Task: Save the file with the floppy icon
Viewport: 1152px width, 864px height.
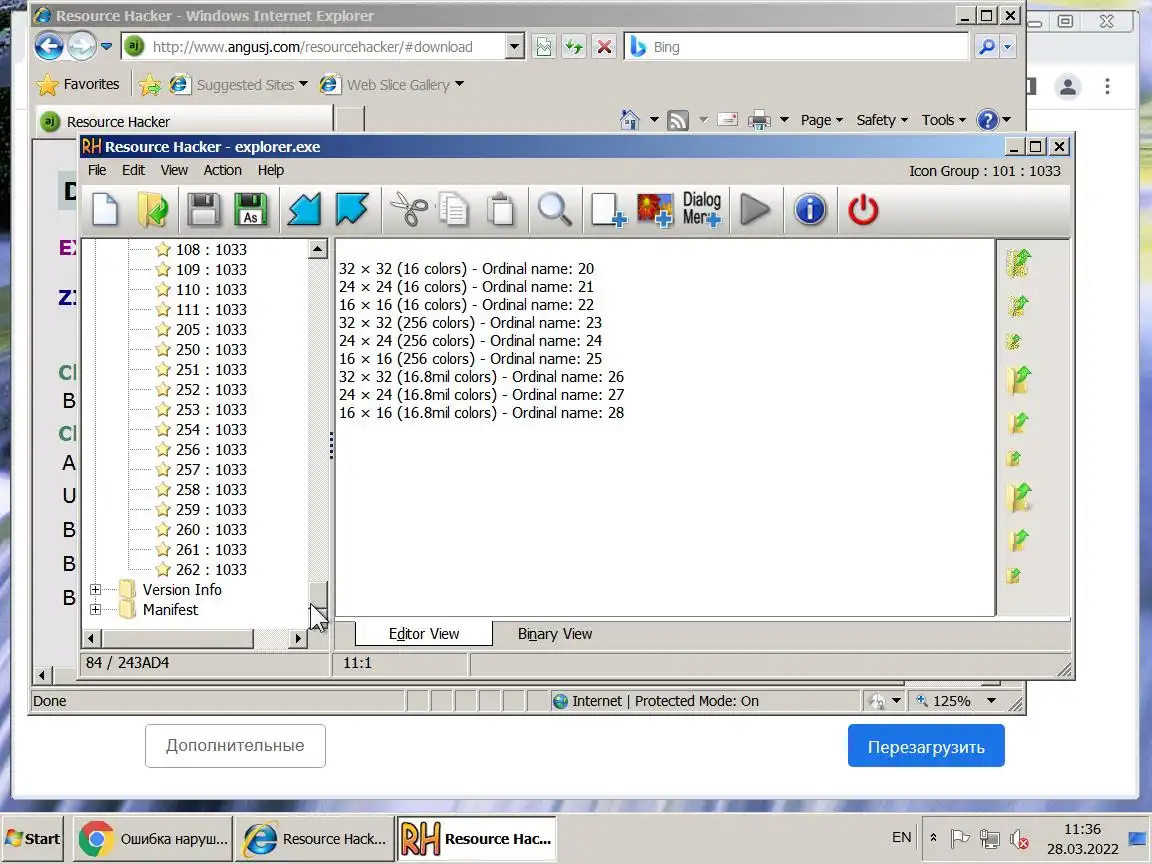Action: point(203,210)
